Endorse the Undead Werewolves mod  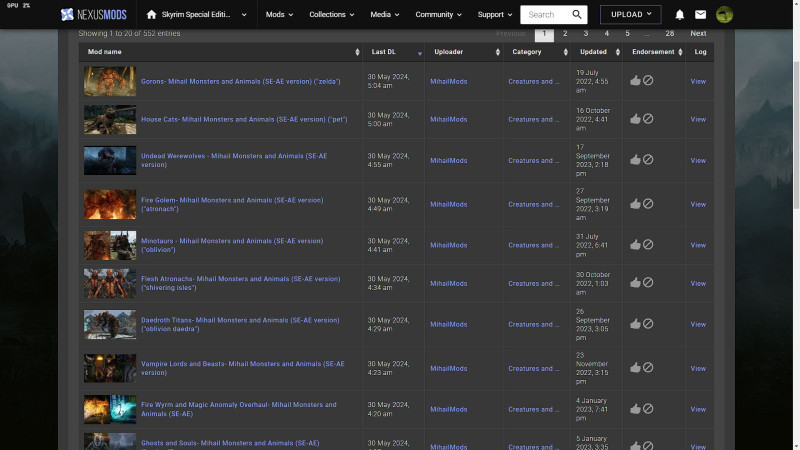(635, 160)
